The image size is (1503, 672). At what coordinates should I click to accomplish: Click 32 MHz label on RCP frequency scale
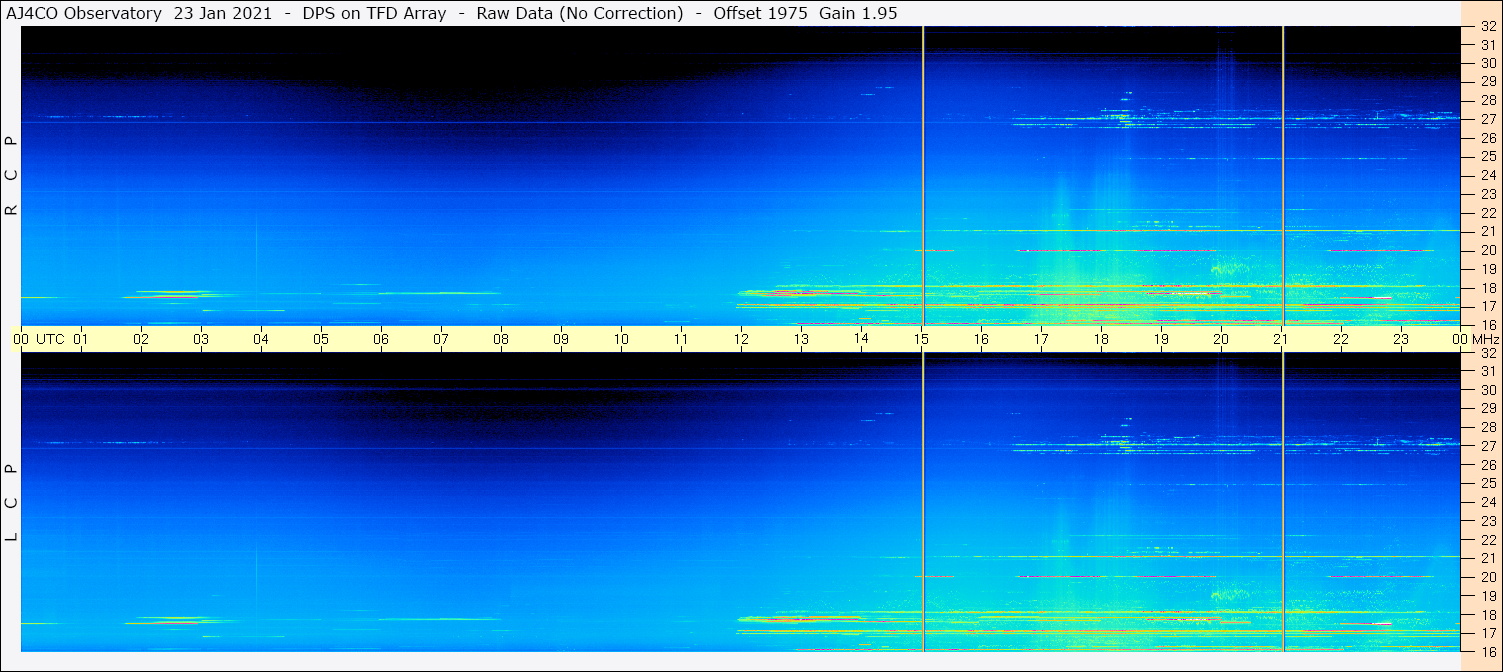point(1487,26)
